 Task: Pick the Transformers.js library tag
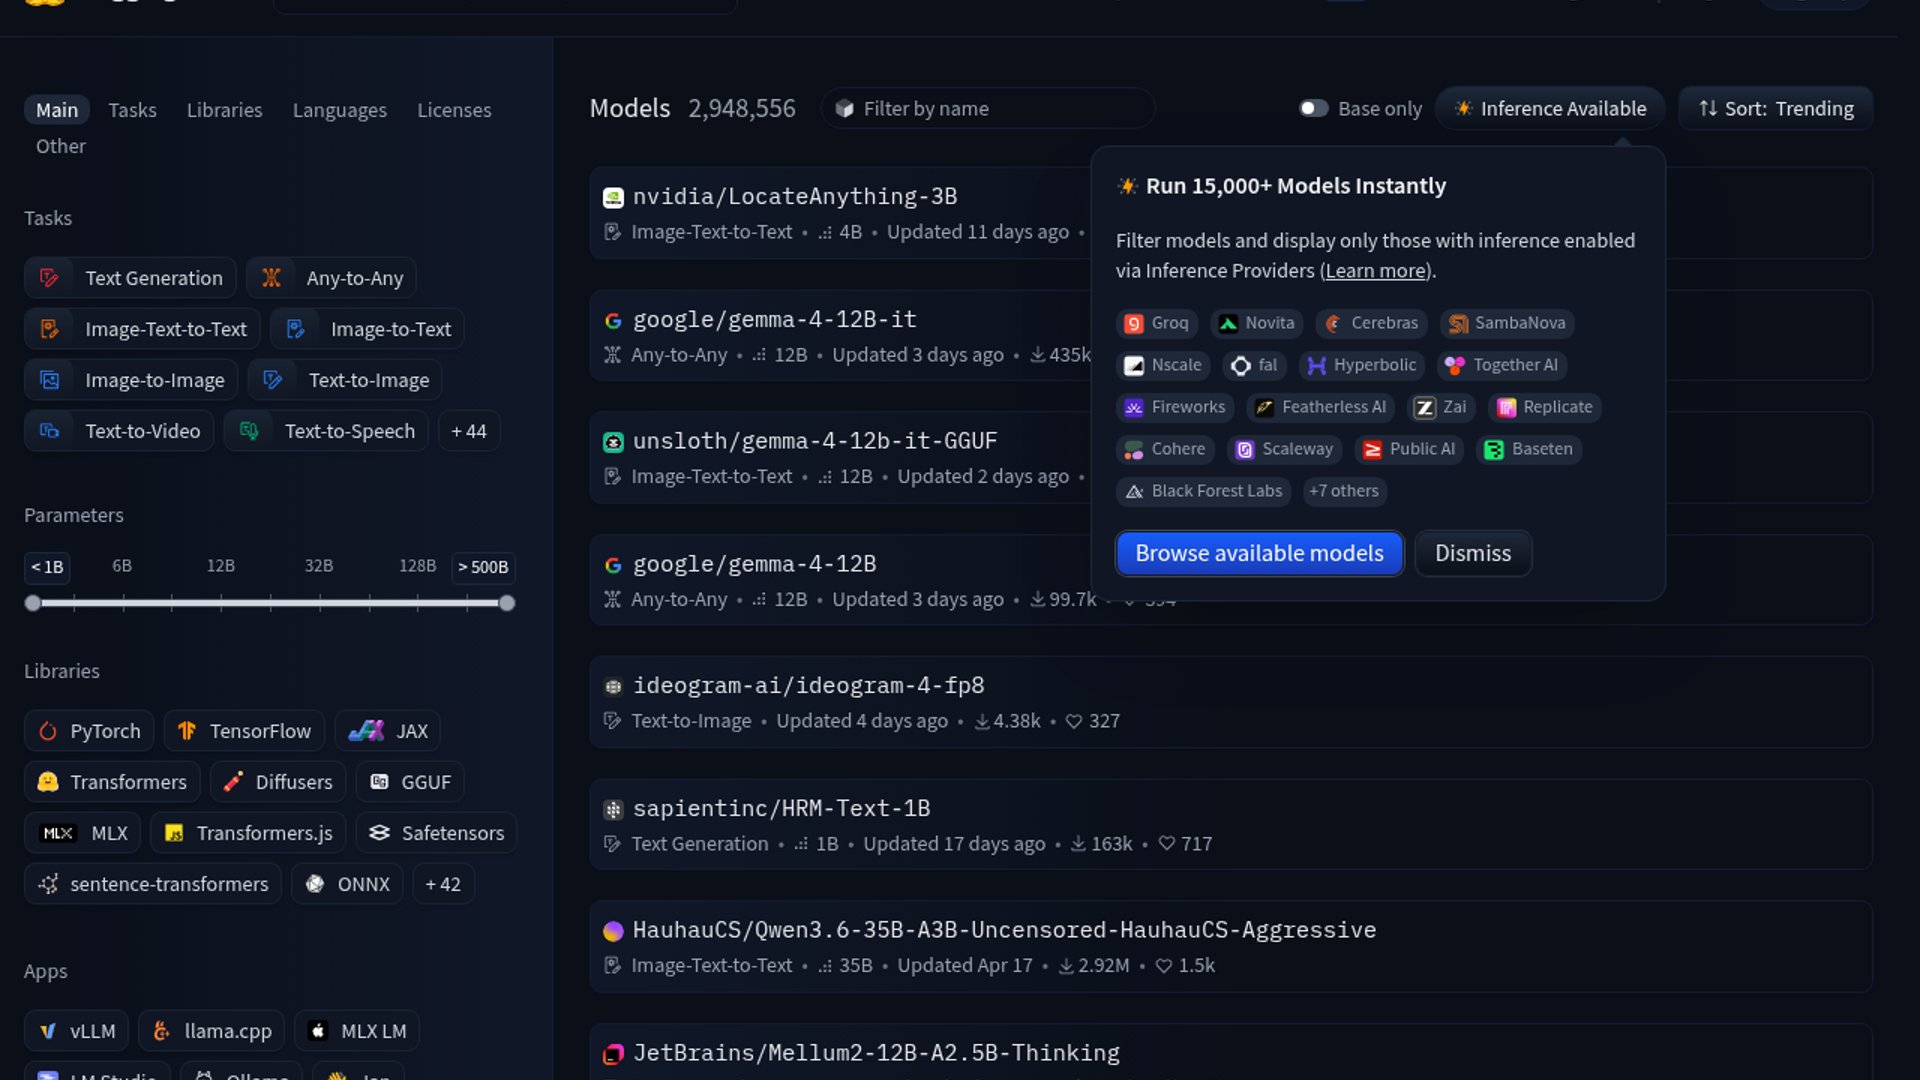click(x=248, y=833)
